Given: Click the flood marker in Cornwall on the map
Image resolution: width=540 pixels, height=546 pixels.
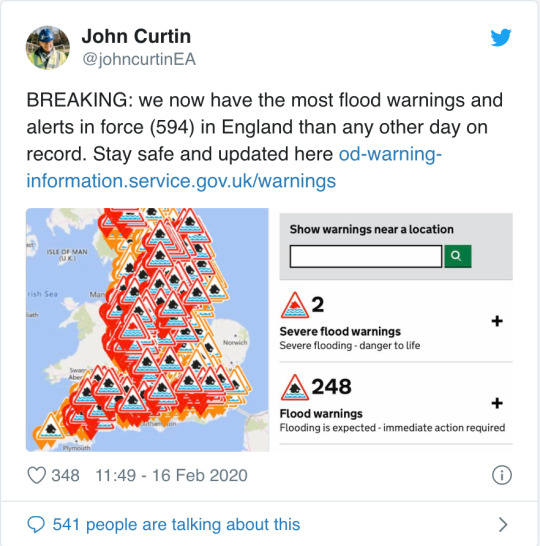Looking at the screenshot, I should pos(50,429).
